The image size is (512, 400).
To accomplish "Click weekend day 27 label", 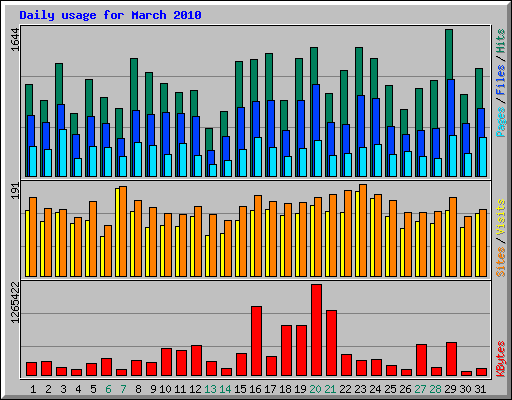I will [x=420, y=389].
